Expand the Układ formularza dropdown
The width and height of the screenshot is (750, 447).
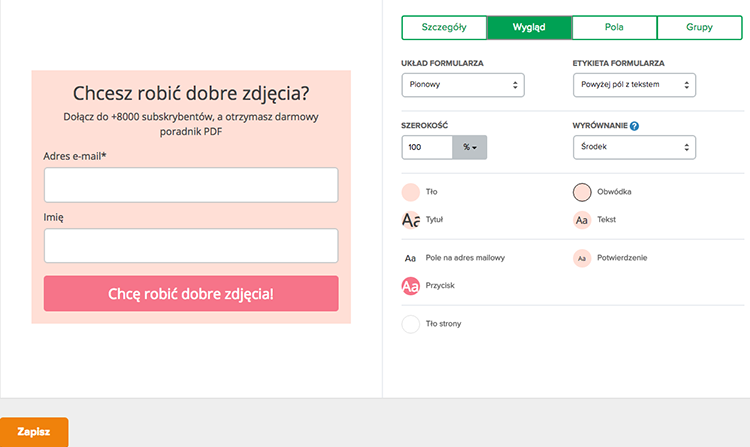pyautogui.click(x=463, y=85)
